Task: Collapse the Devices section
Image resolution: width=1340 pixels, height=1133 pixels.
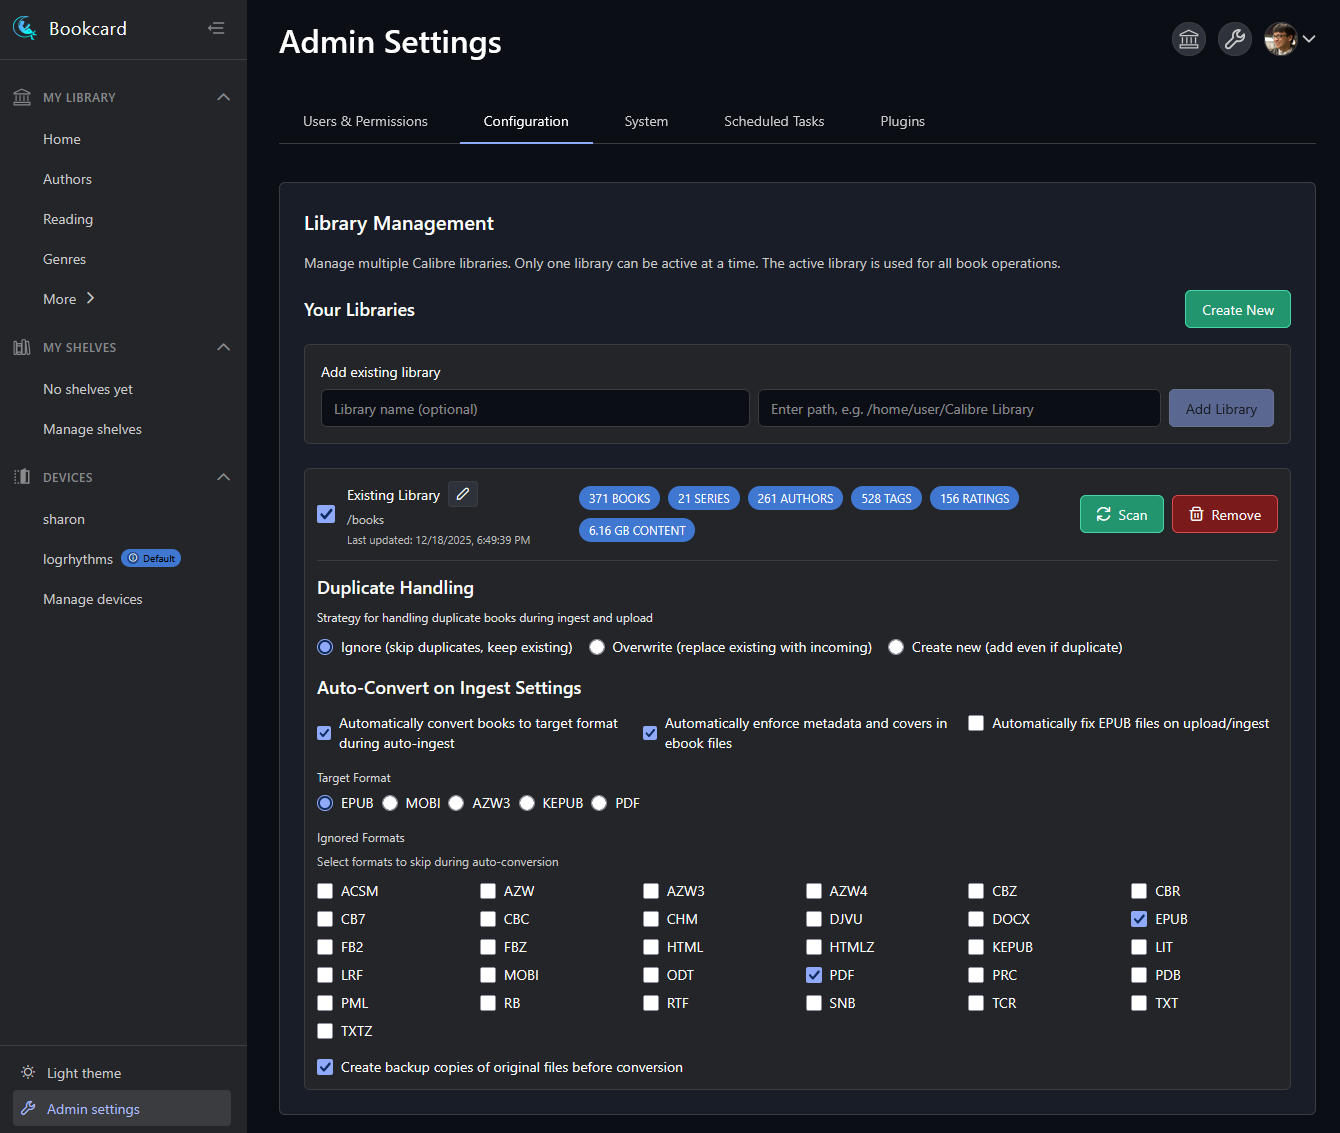Action: (224, 477)
